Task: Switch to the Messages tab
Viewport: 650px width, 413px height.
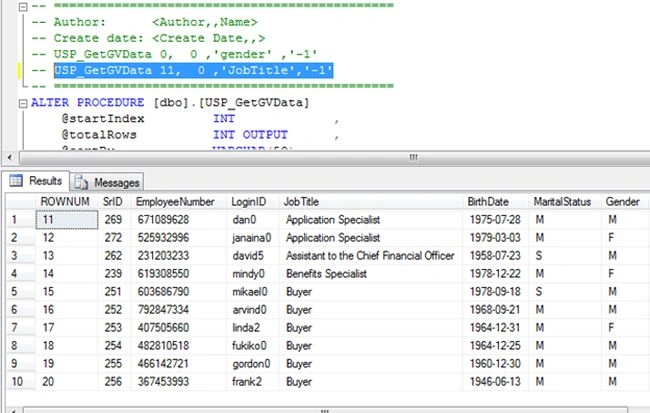Action: pyautogui.click(x=107, y=182)
